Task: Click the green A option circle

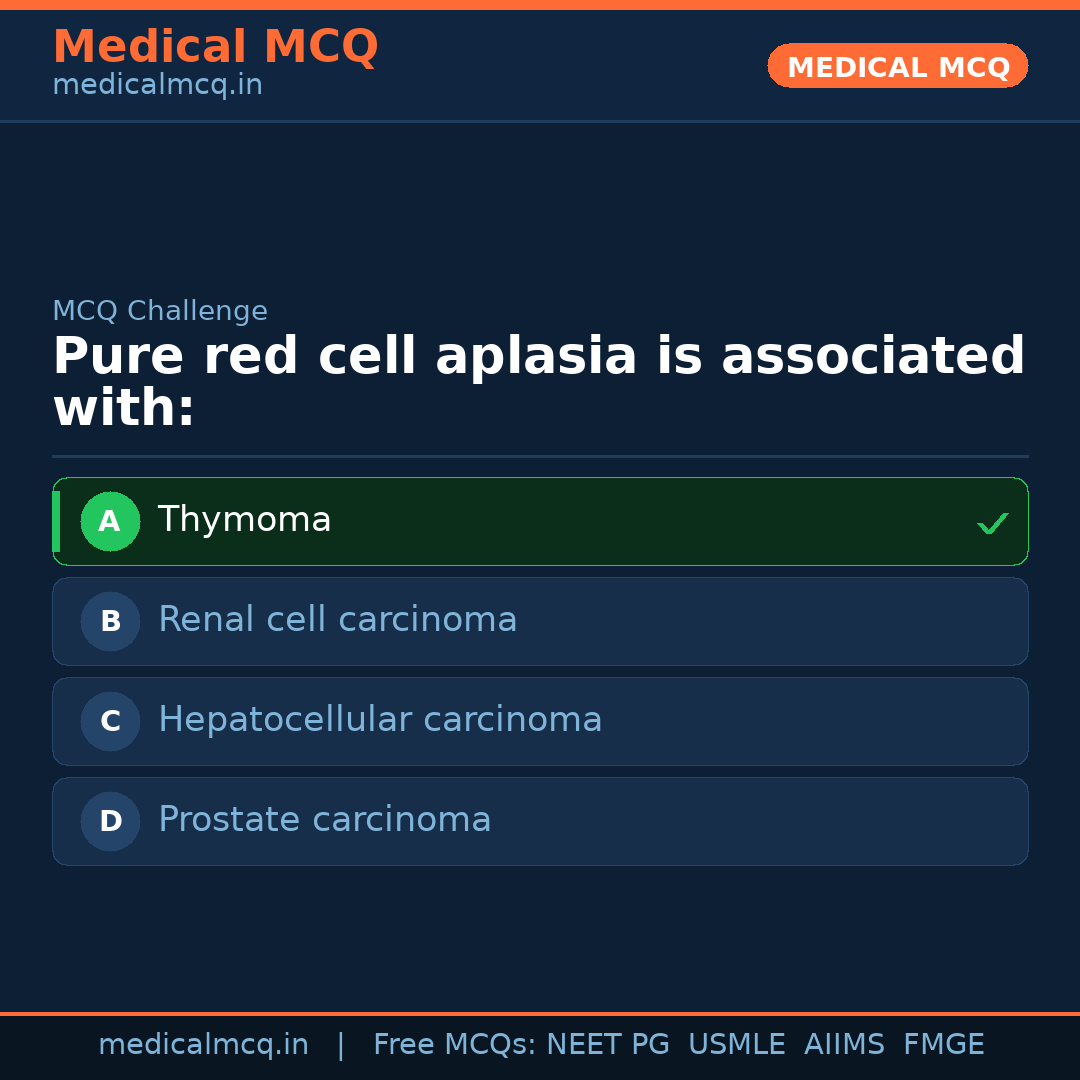Action: click(x=110, y=521)
